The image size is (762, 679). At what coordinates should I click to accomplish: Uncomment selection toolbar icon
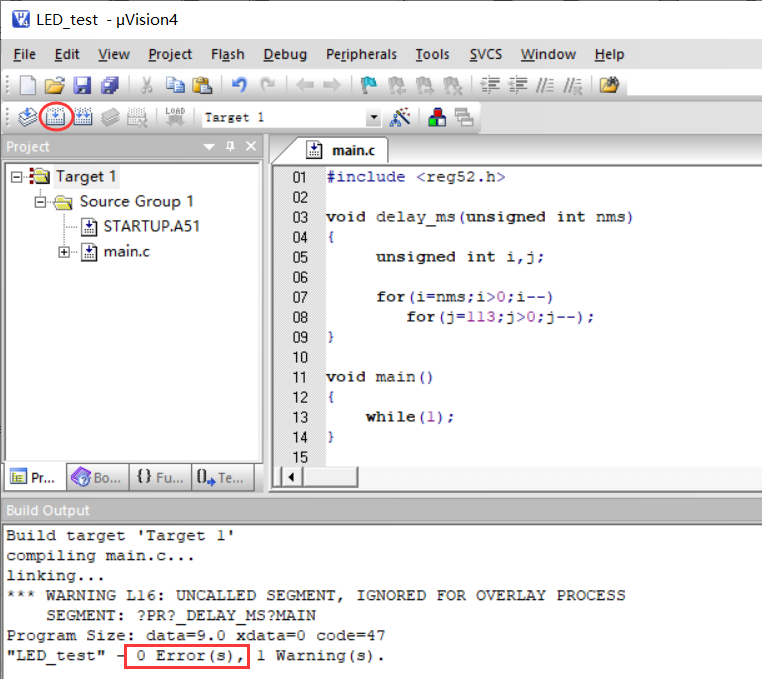(572, 85)
